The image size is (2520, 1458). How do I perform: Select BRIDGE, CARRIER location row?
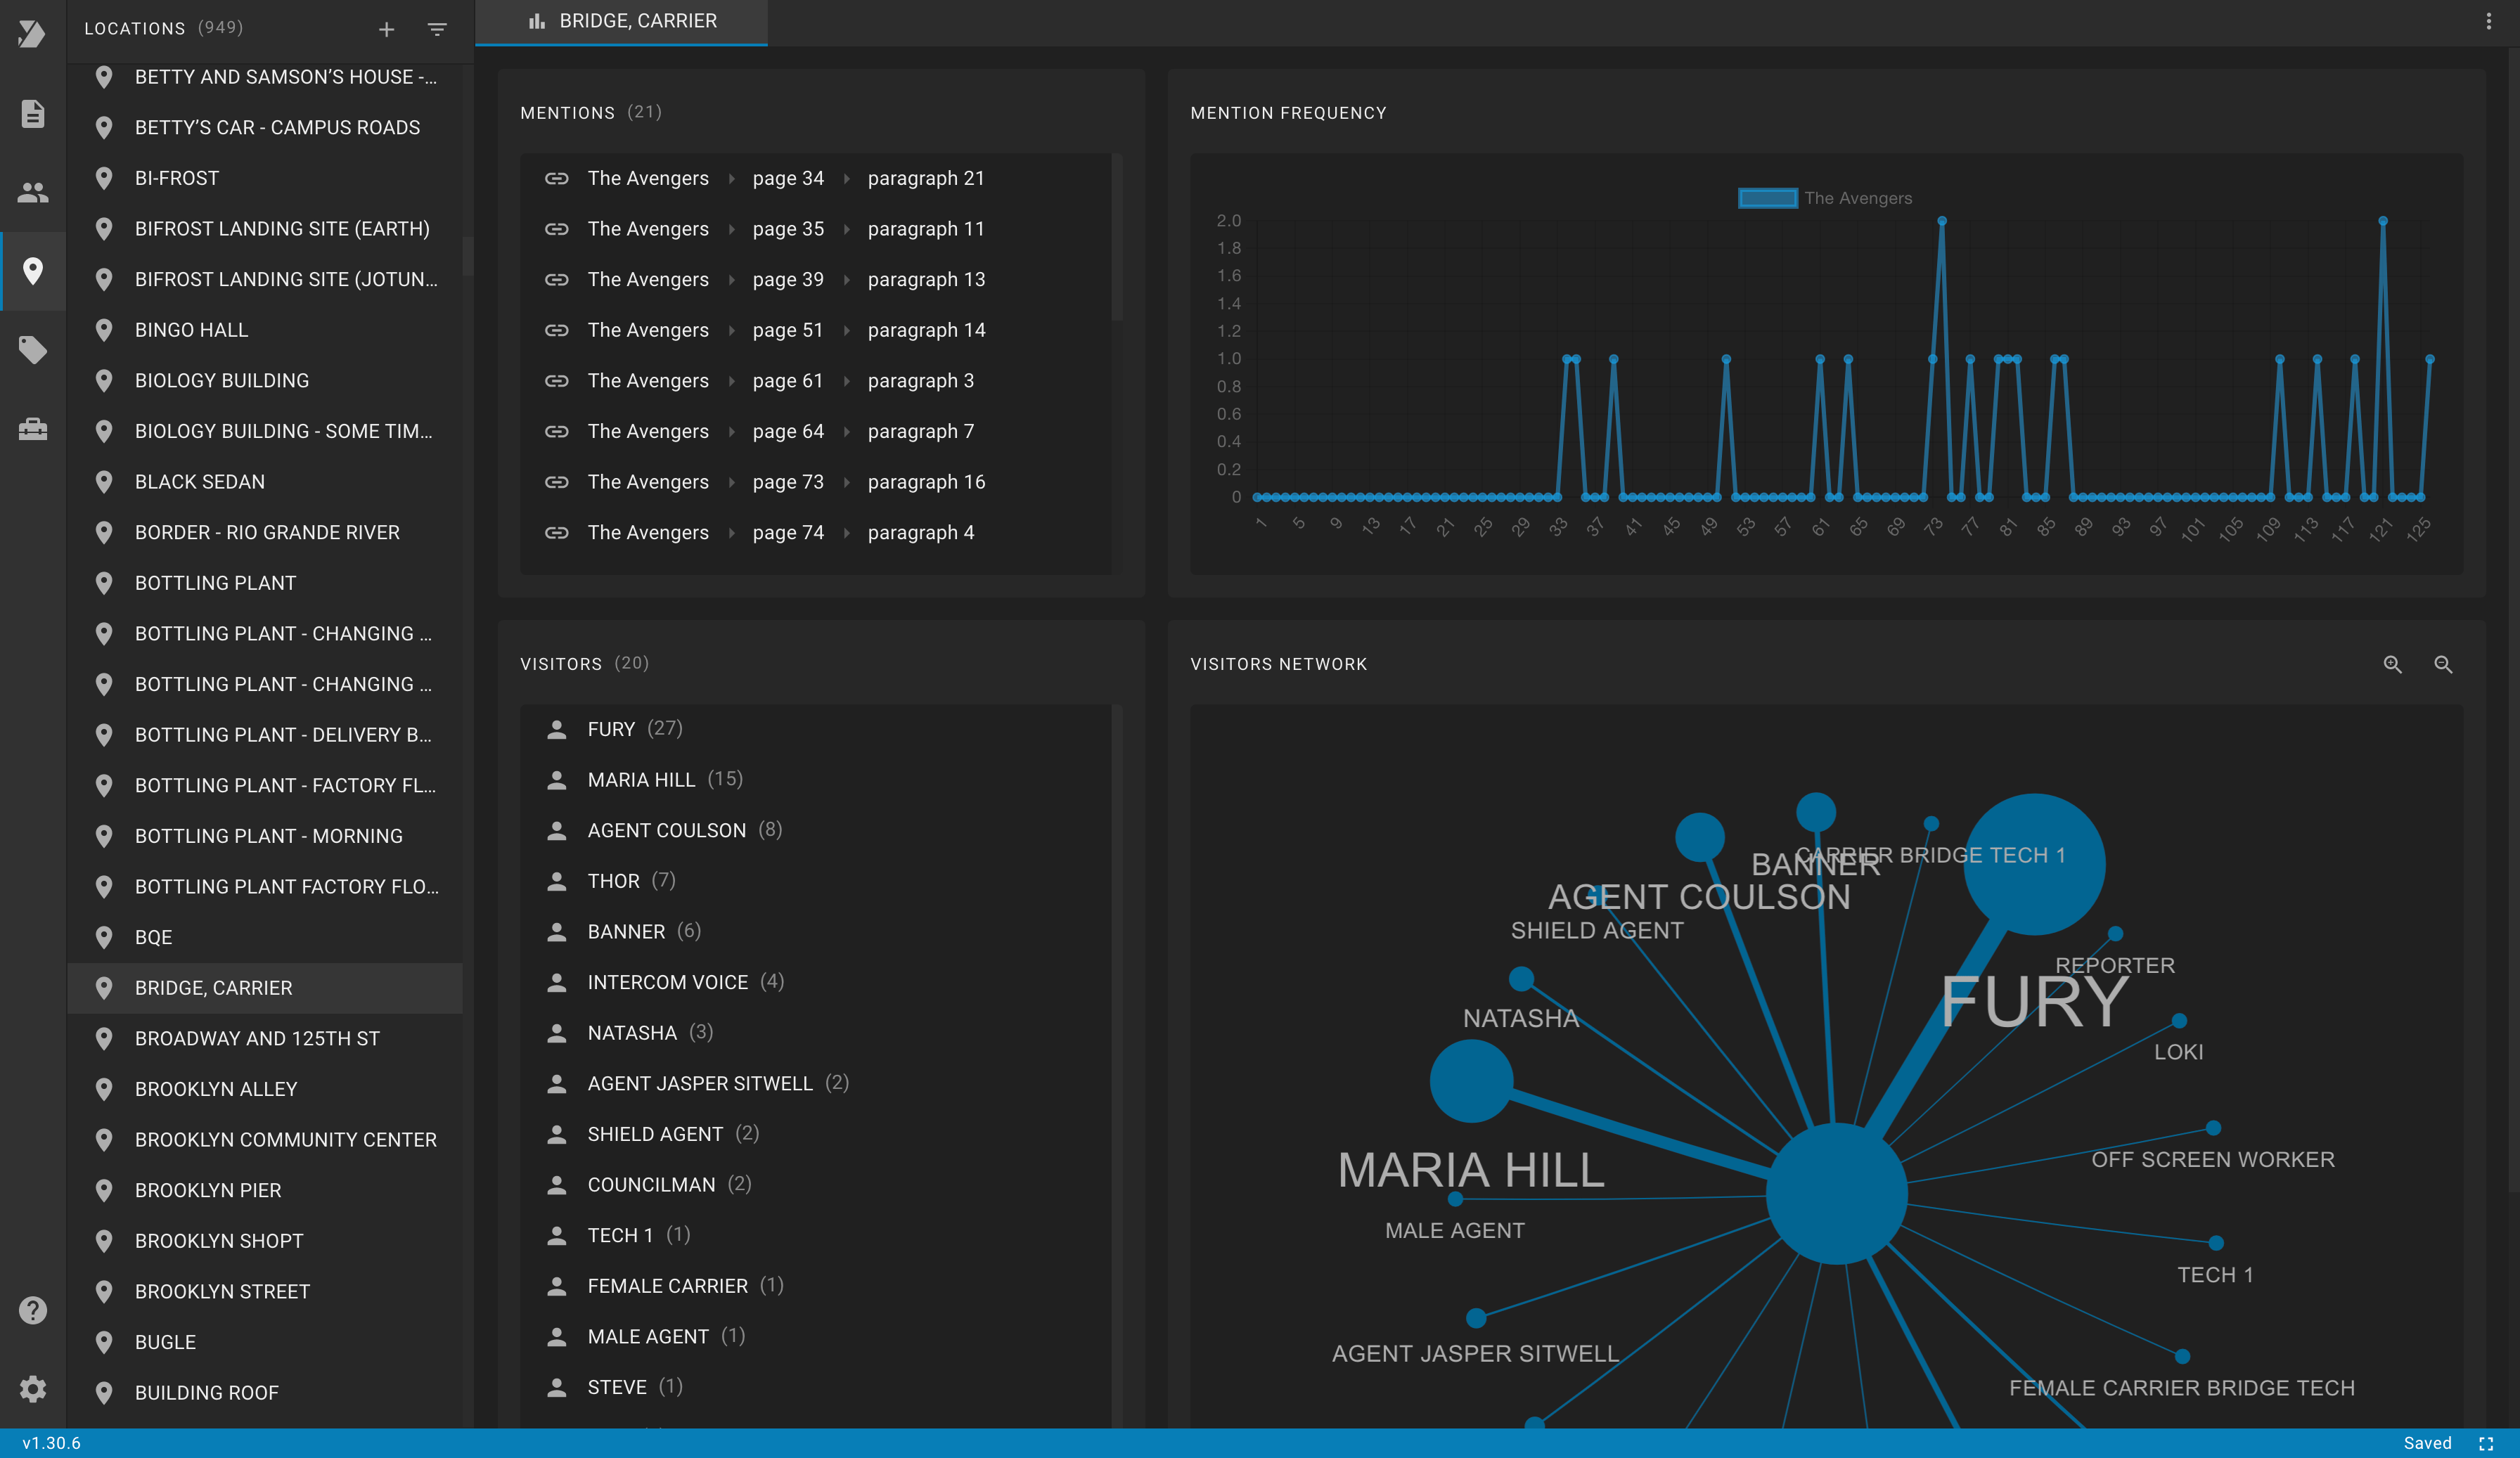[265, 988]
